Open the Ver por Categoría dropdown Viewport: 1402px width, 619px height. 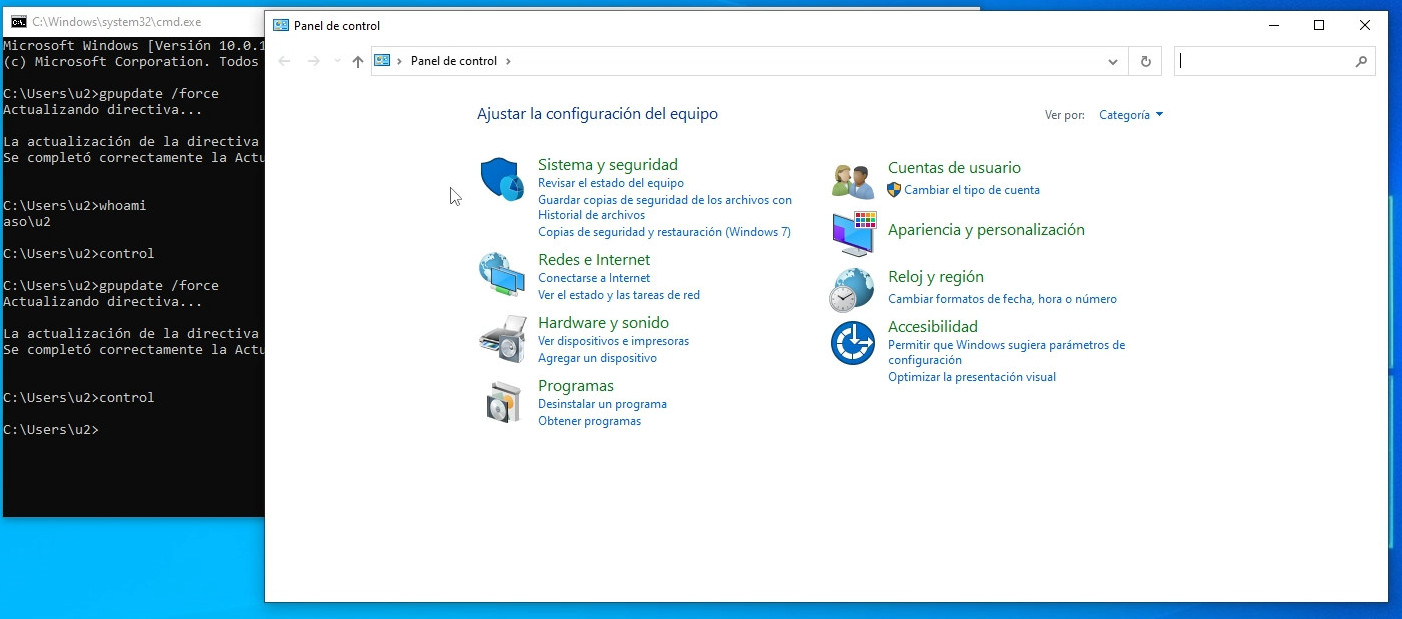[x=1130, y=115]
